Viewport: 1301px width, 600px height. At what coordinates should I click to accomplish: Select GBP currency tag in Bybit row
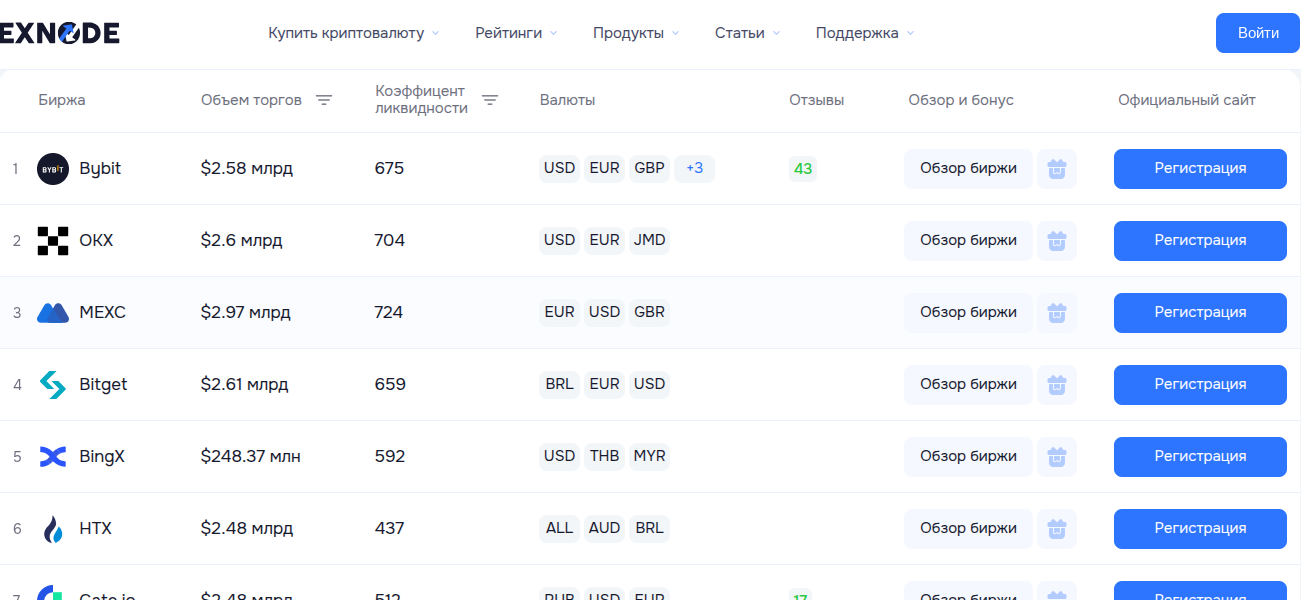tap(650, 168)
